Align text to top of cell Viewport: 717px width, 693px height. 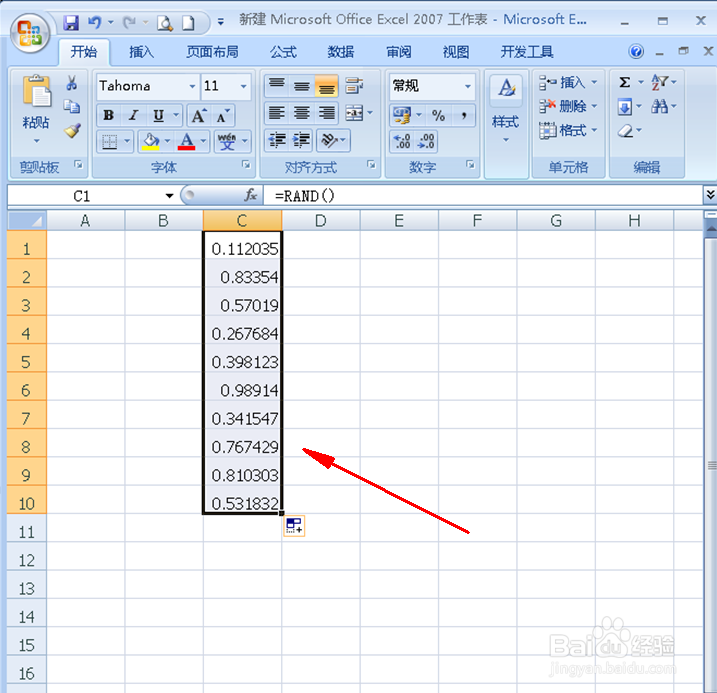pyautogui.click(x=276, y=85)
